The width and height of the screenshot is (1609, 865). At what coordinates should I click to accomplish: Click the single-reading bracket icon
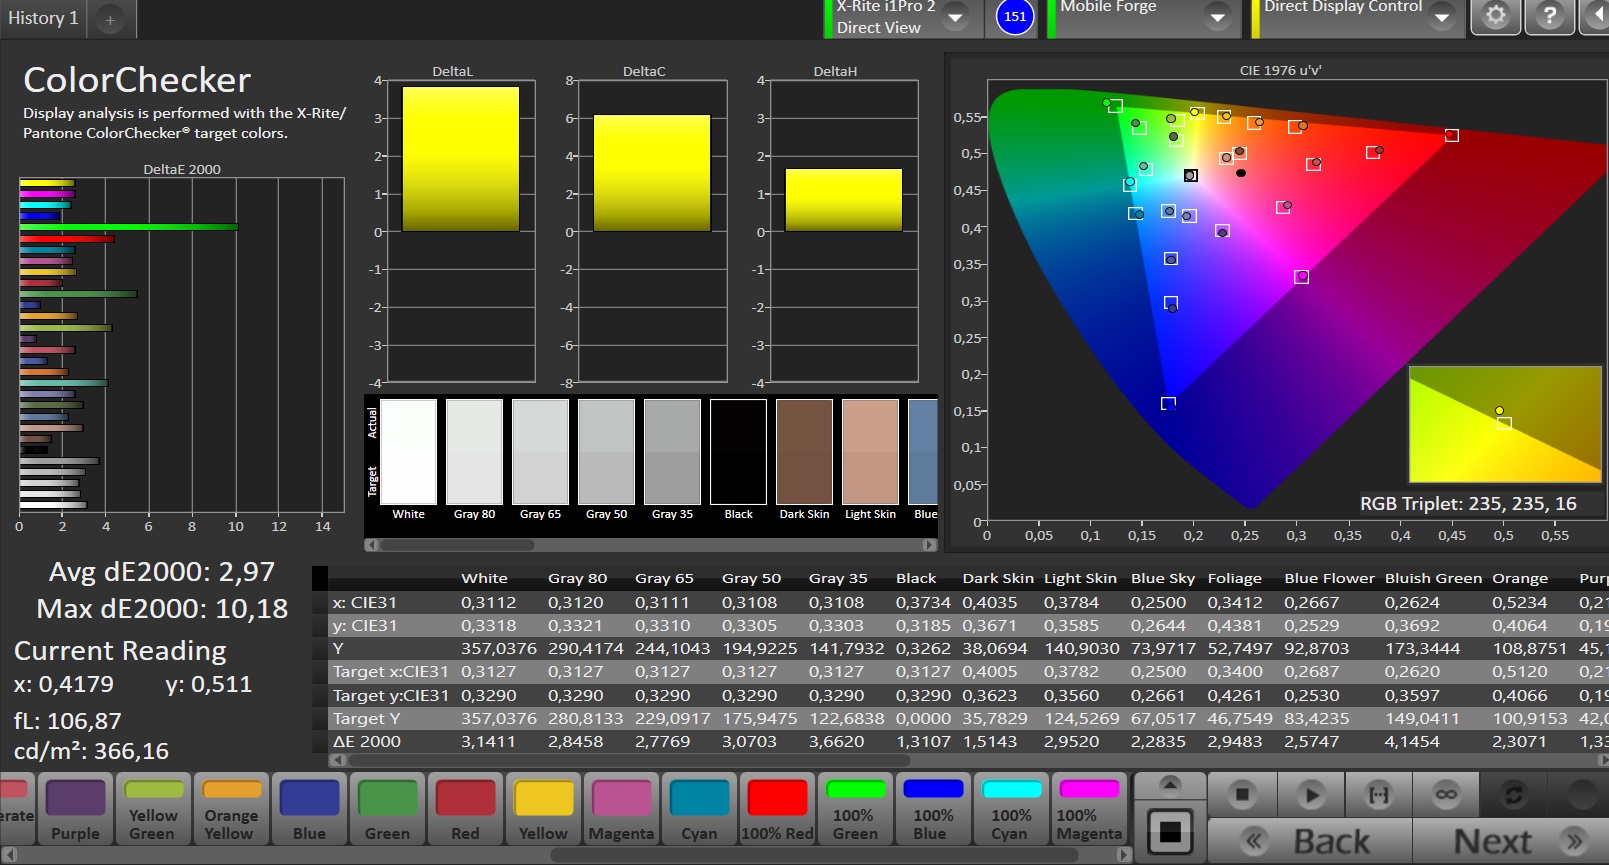(1378, 795)
